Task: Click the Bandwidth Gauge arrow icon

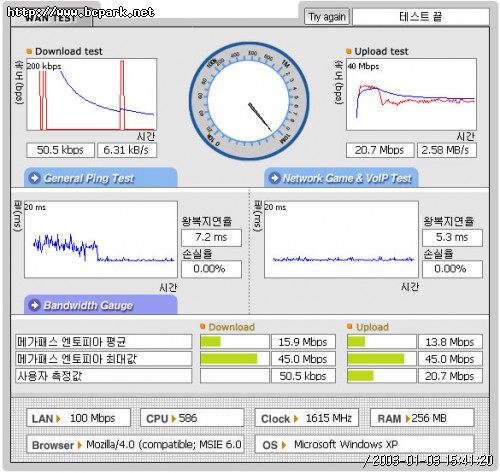Action: click(x=35, y=305)
